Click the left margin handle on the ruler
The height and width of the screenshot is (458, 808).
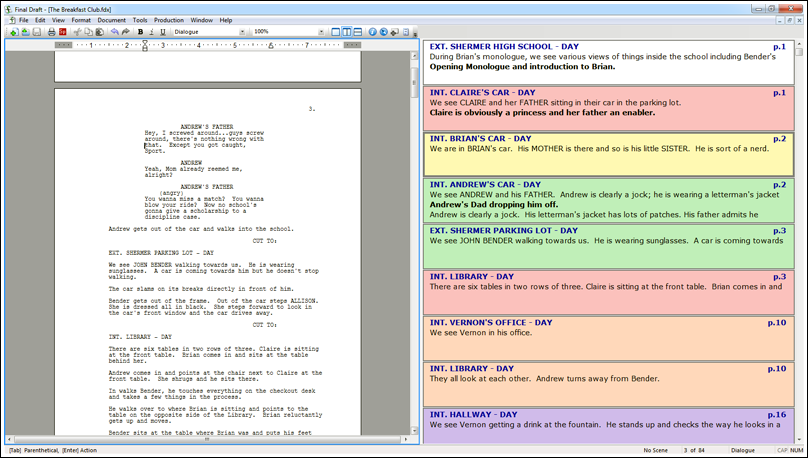click(63, 45)
